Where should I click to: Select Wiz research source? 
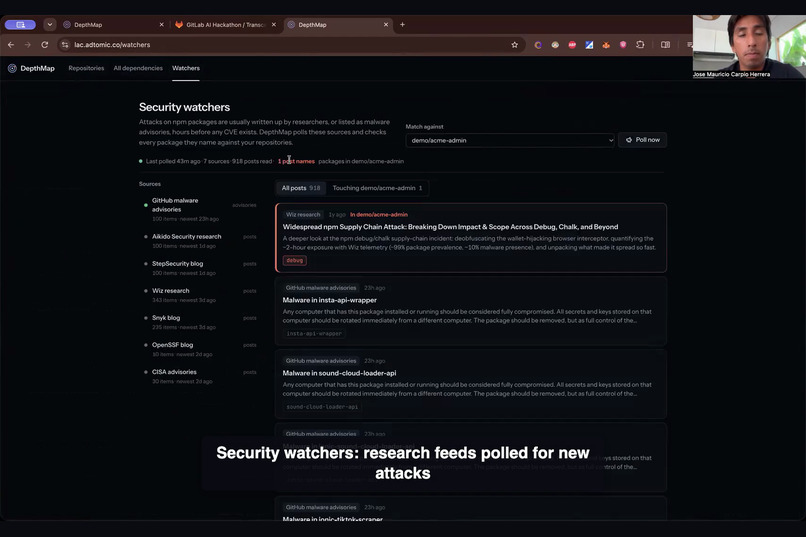198,295
